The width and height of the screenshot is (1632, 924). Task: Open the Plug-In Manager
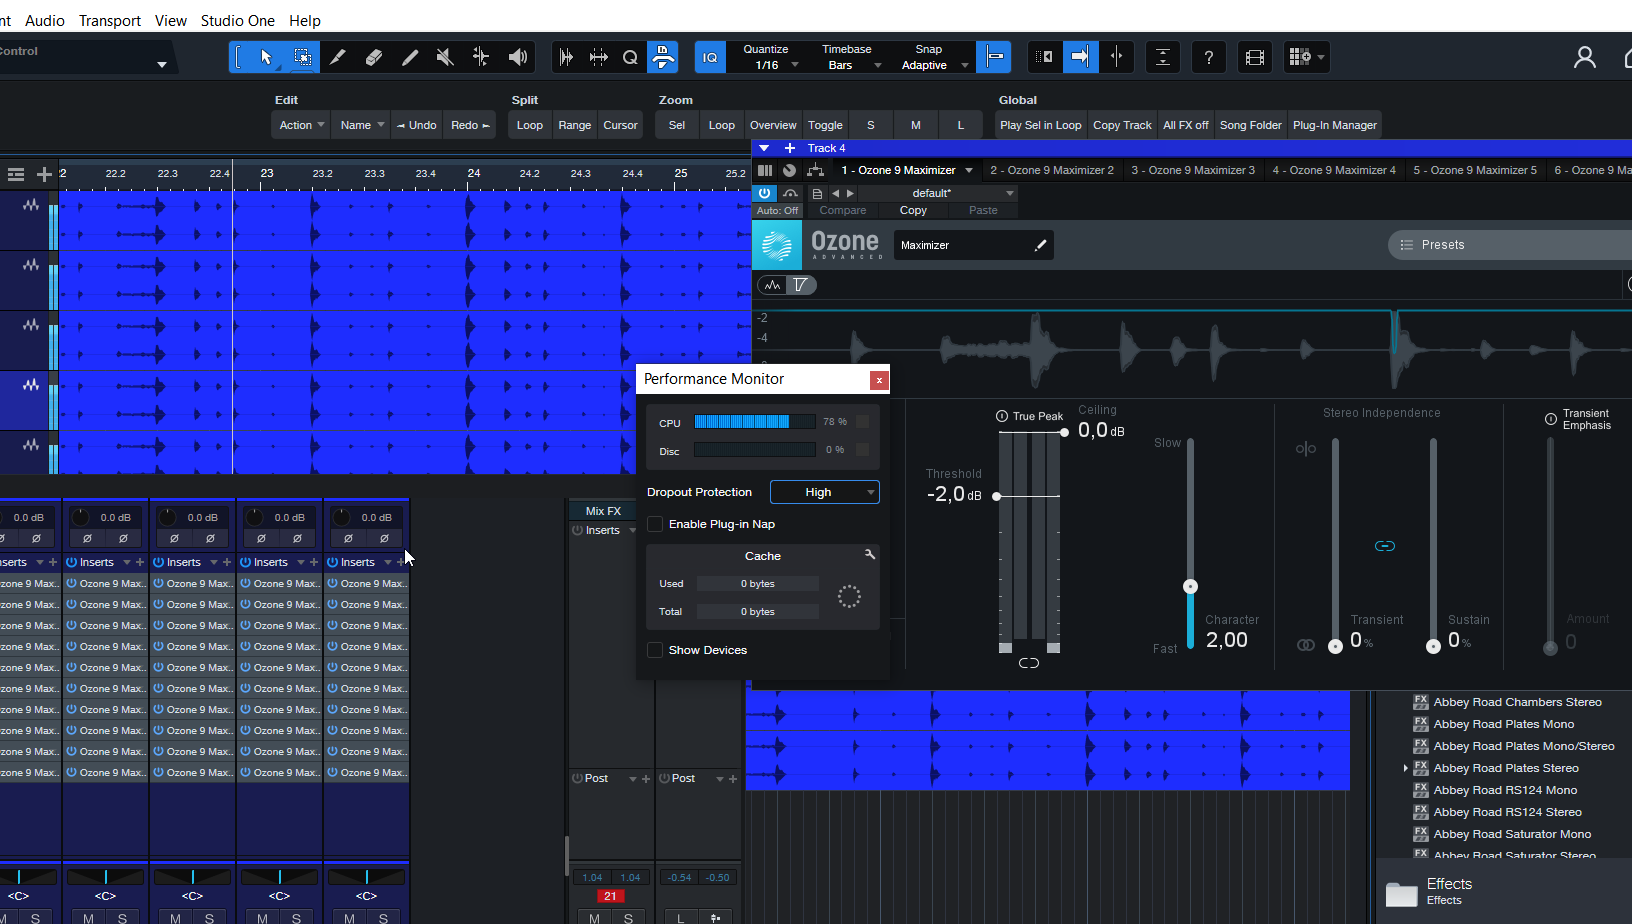[1335, 125]
